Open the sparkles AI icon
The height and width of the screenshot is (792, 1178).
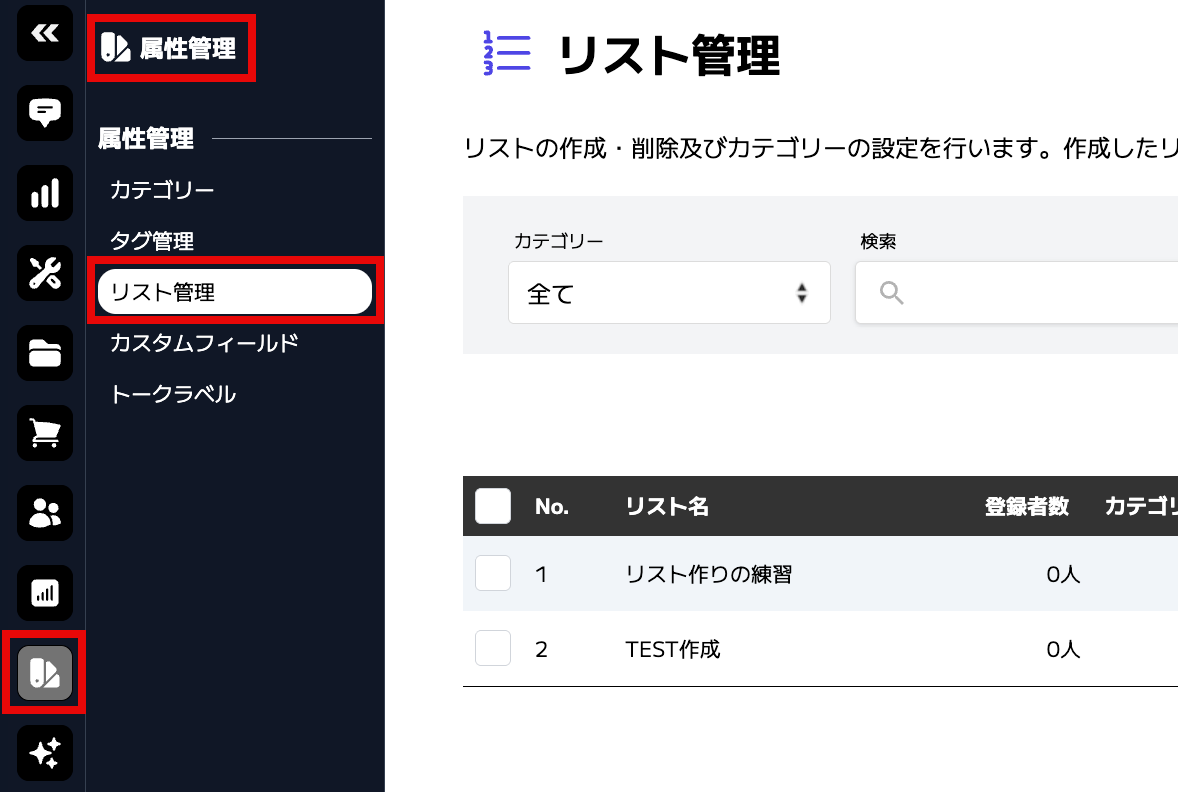click(45, 753)
